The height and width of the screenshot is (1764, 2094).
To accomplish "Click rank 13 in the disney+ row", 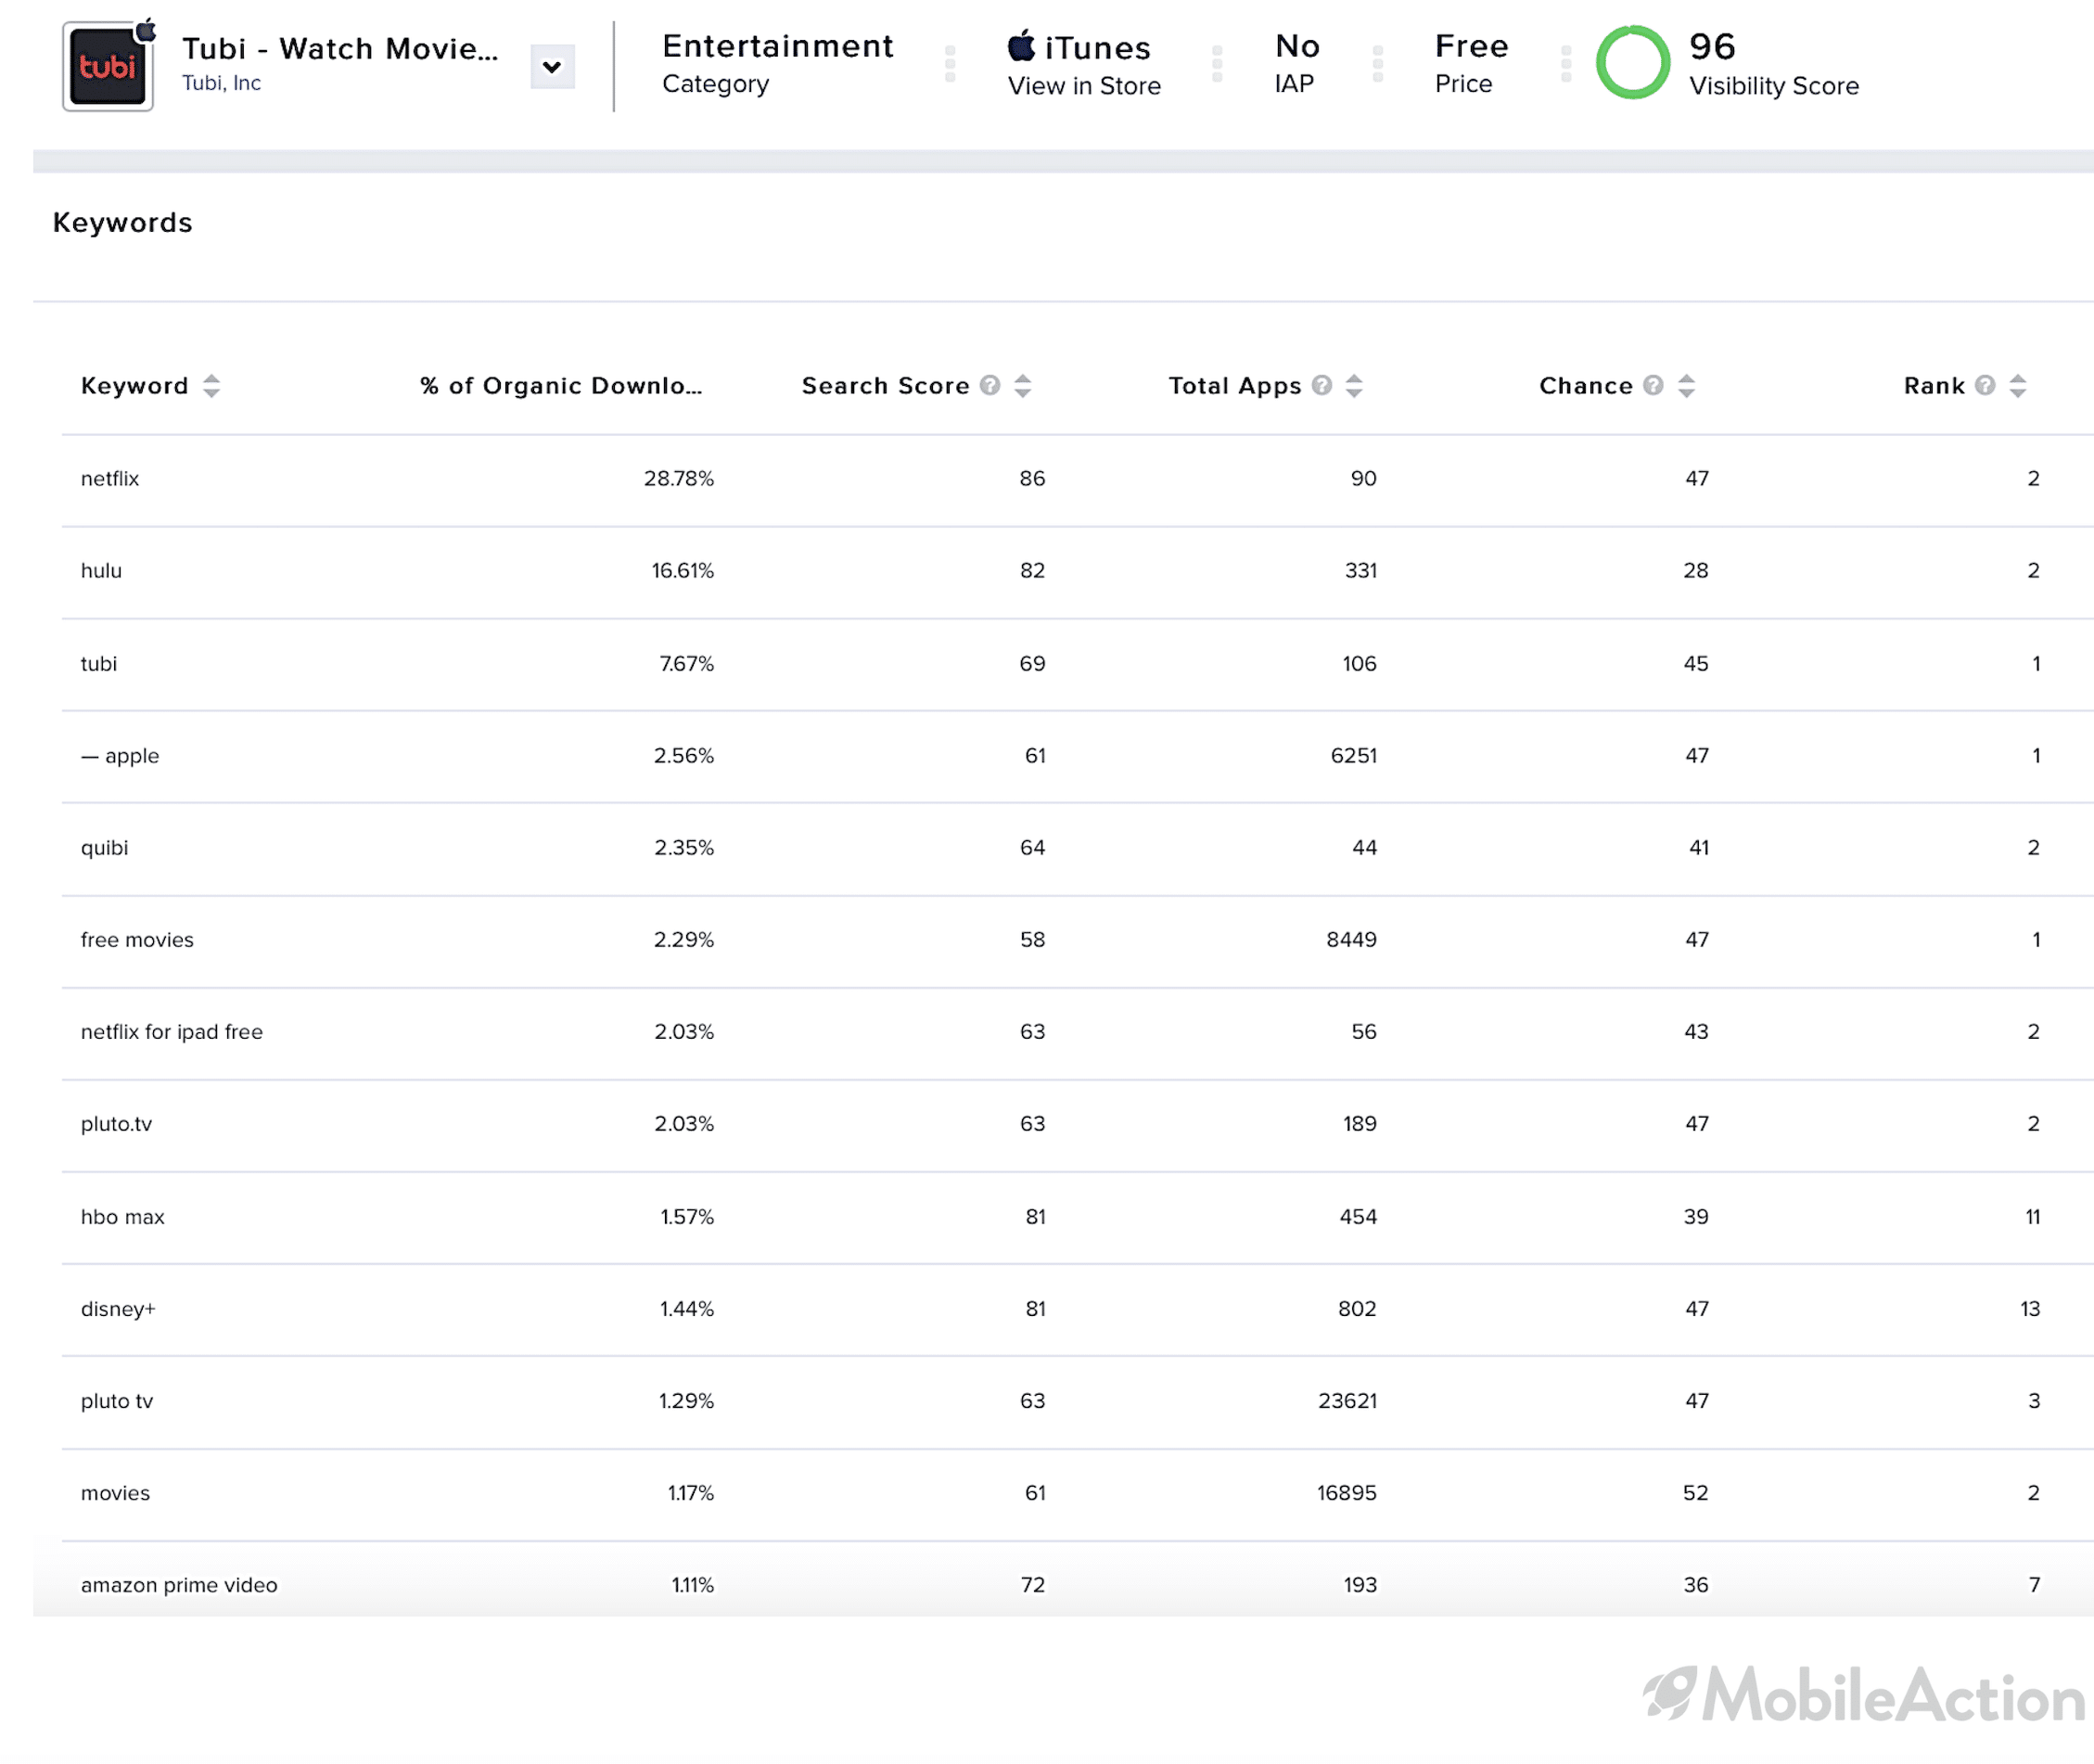I will (2030, 1309).
